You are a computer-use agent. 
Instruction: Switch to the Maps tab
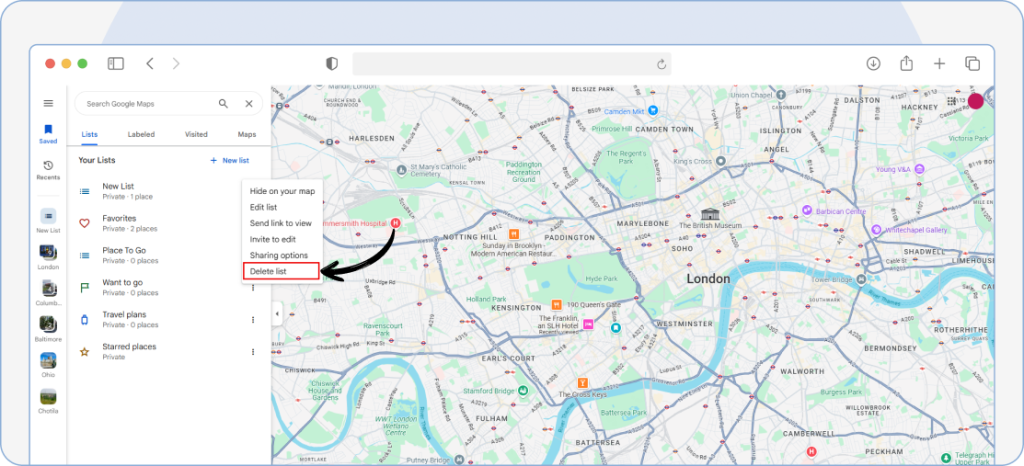tap(247, 134)
